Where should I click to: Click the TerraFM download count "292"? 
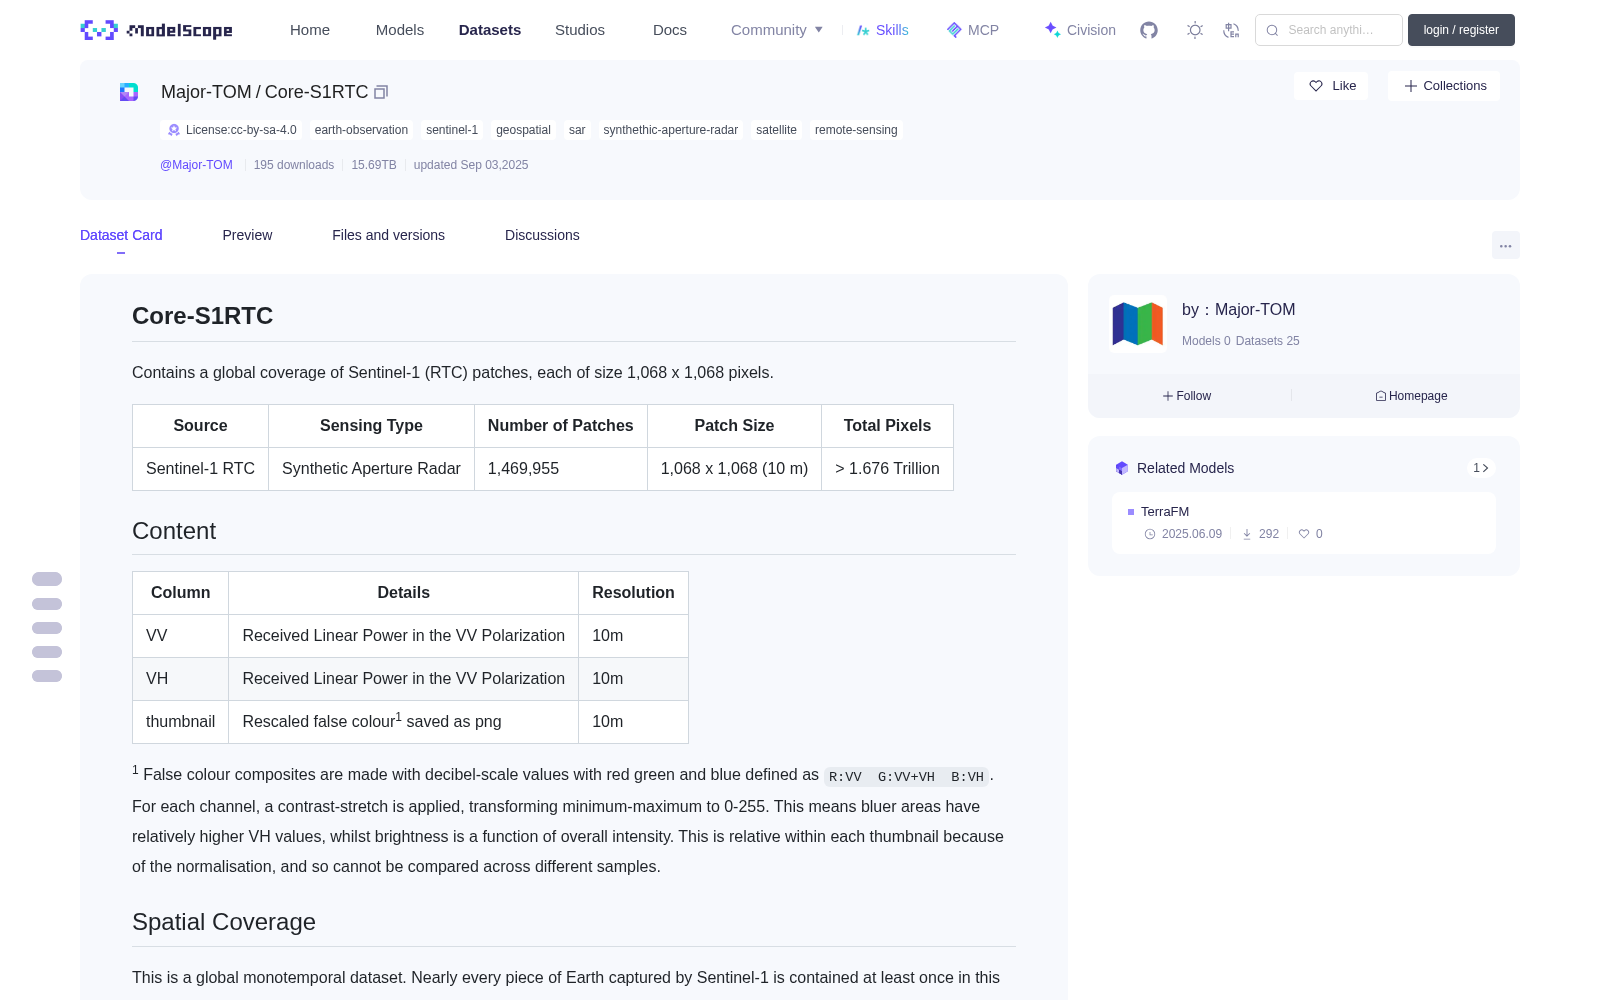1269,534
